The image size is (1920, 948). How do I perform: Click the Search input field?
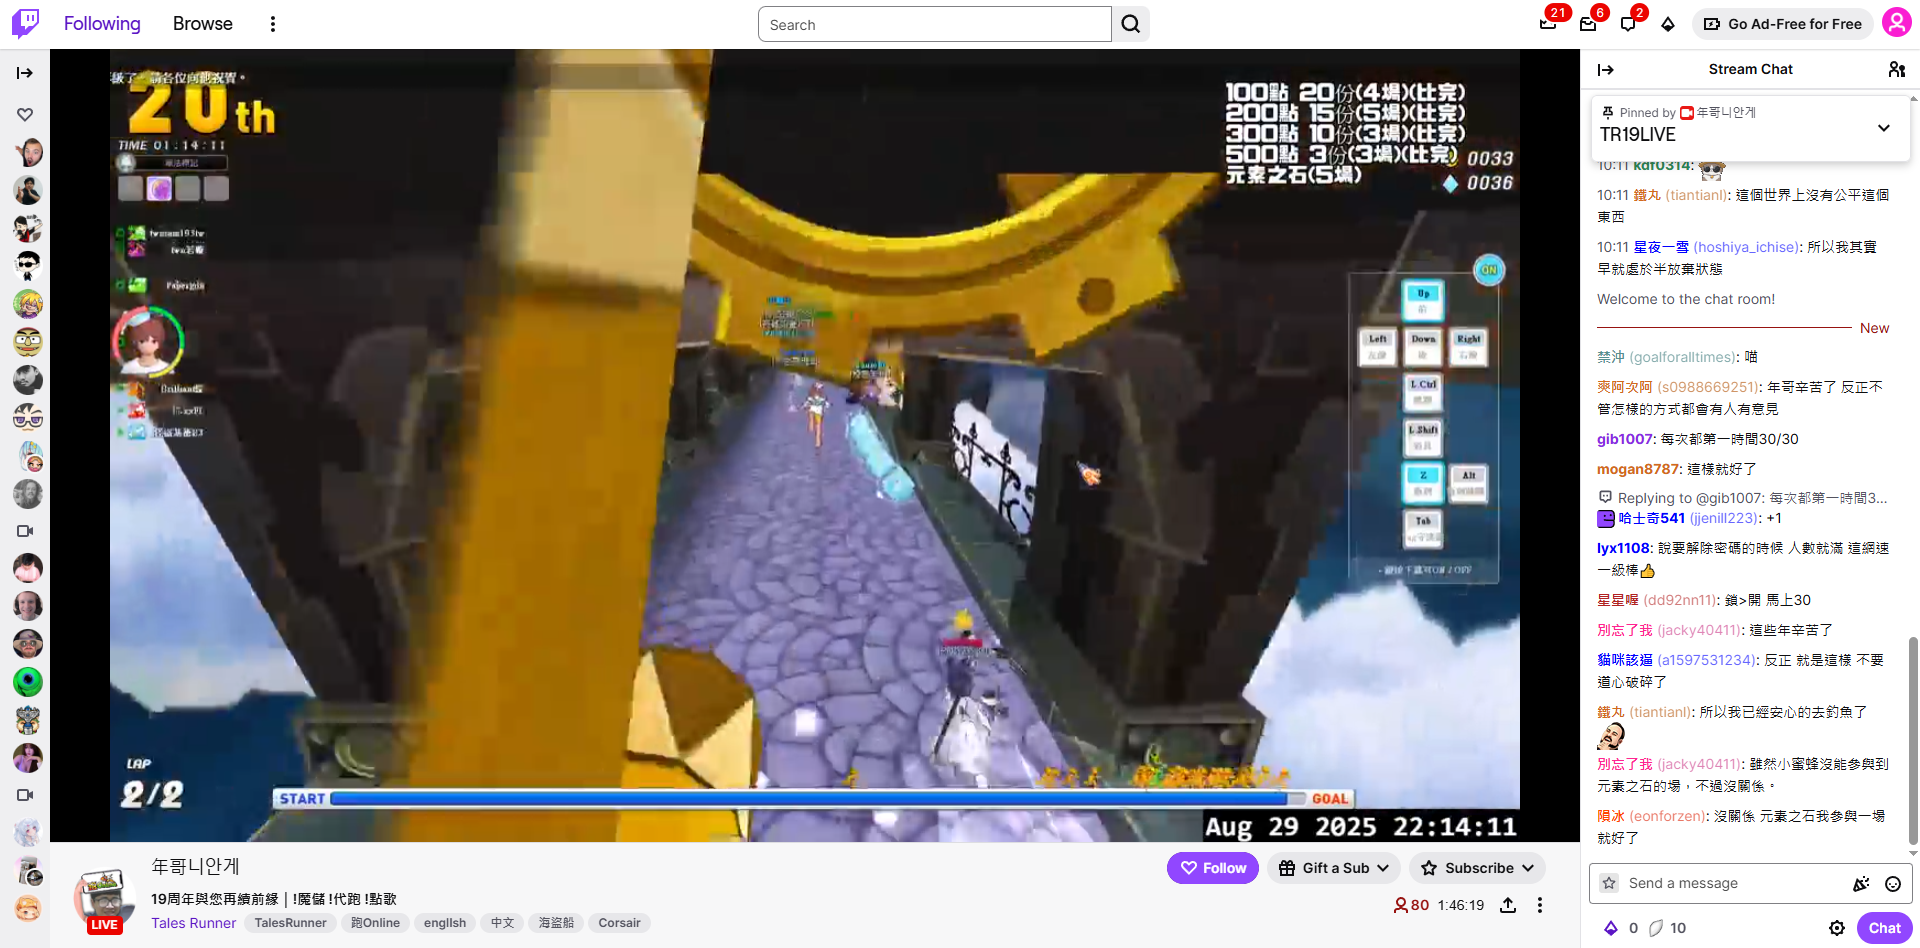[x=934, y=24]
